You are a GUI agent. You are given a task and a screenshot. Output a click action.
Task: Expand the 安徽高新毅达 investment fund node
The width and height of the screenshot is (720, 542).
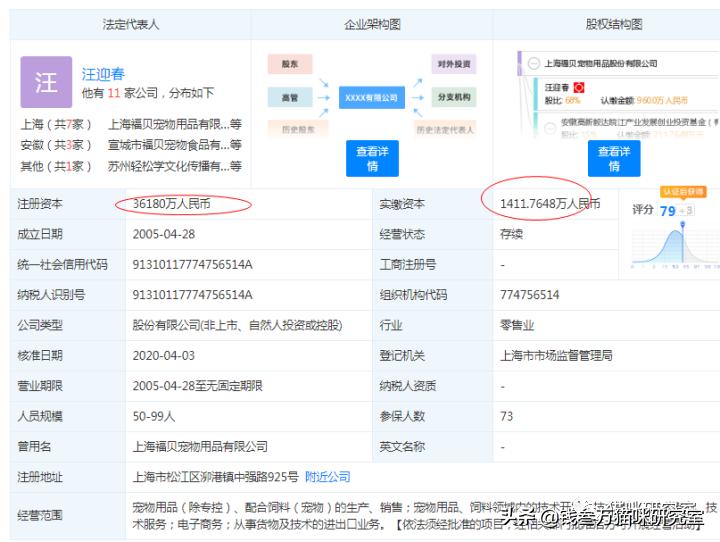(550, 129)
